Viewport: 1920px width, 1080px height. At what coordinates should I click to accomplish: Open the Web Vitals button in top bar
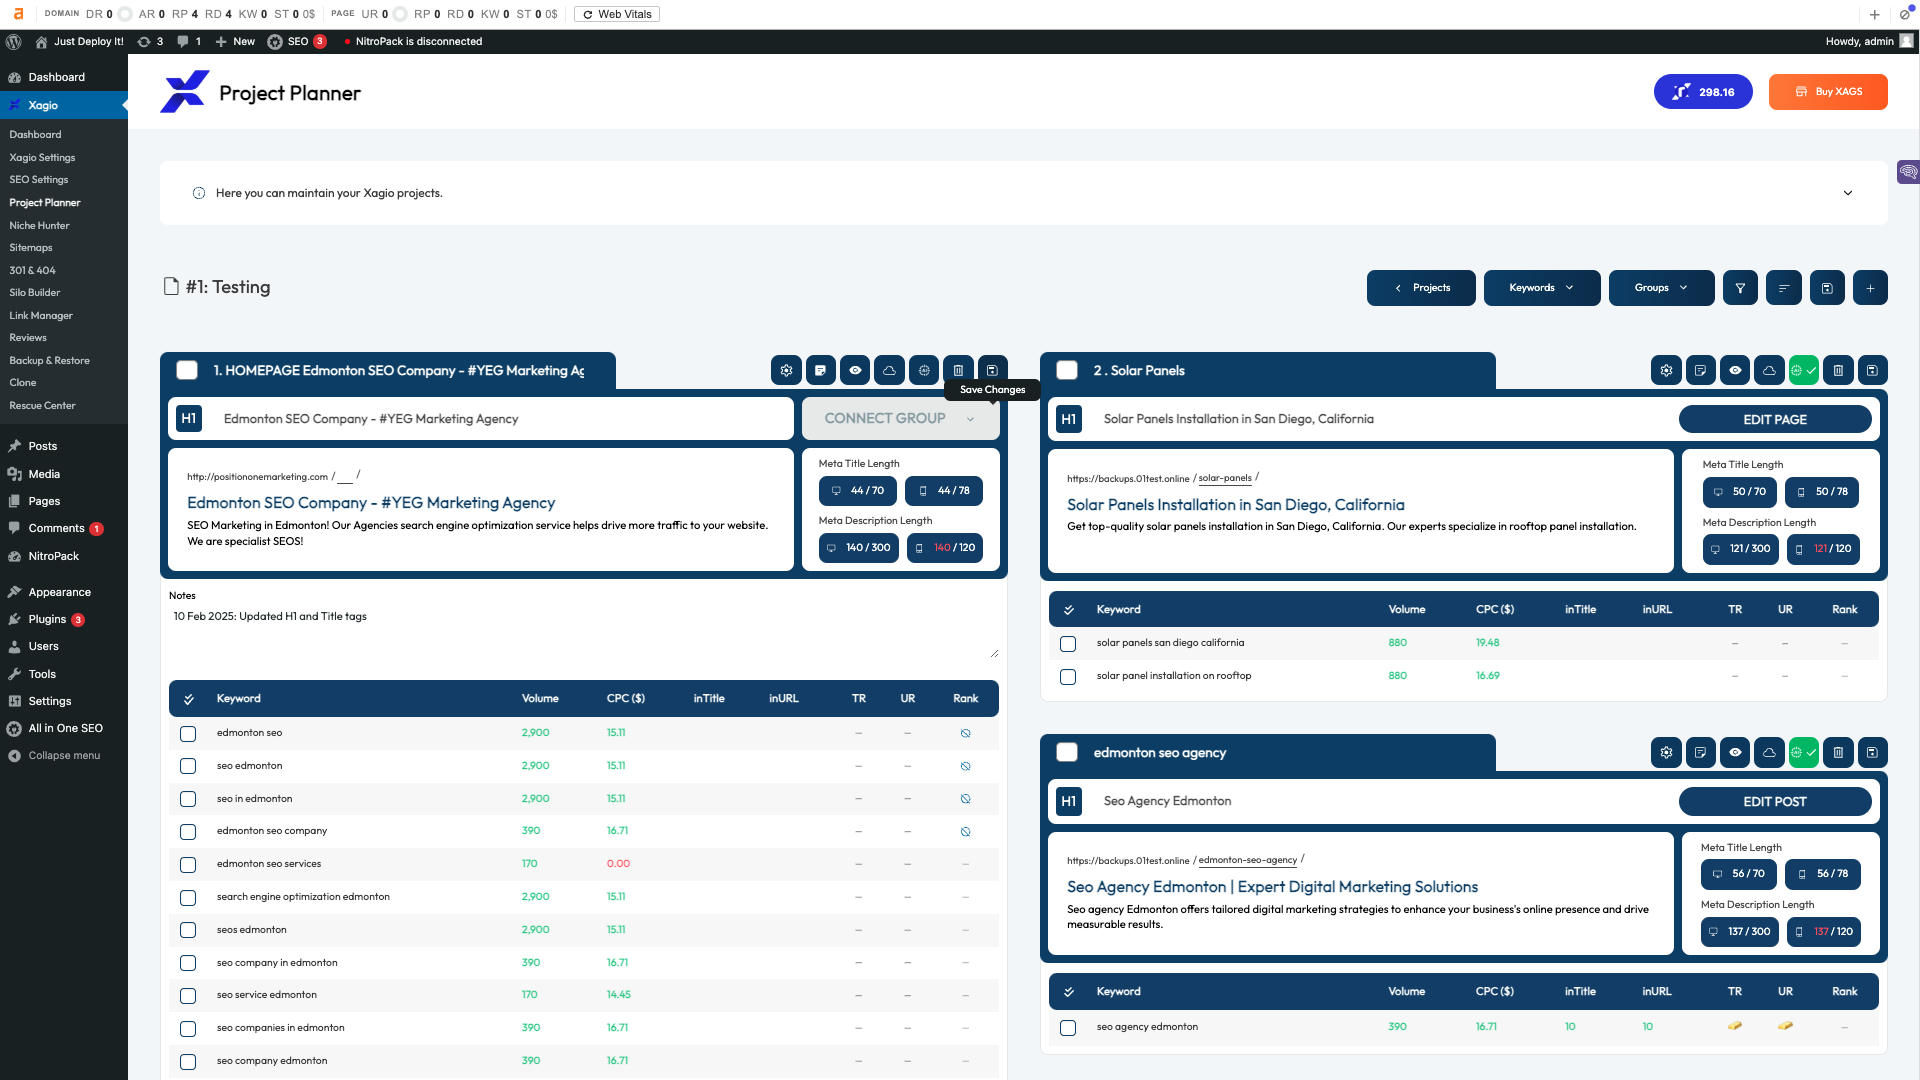[617, 14]
